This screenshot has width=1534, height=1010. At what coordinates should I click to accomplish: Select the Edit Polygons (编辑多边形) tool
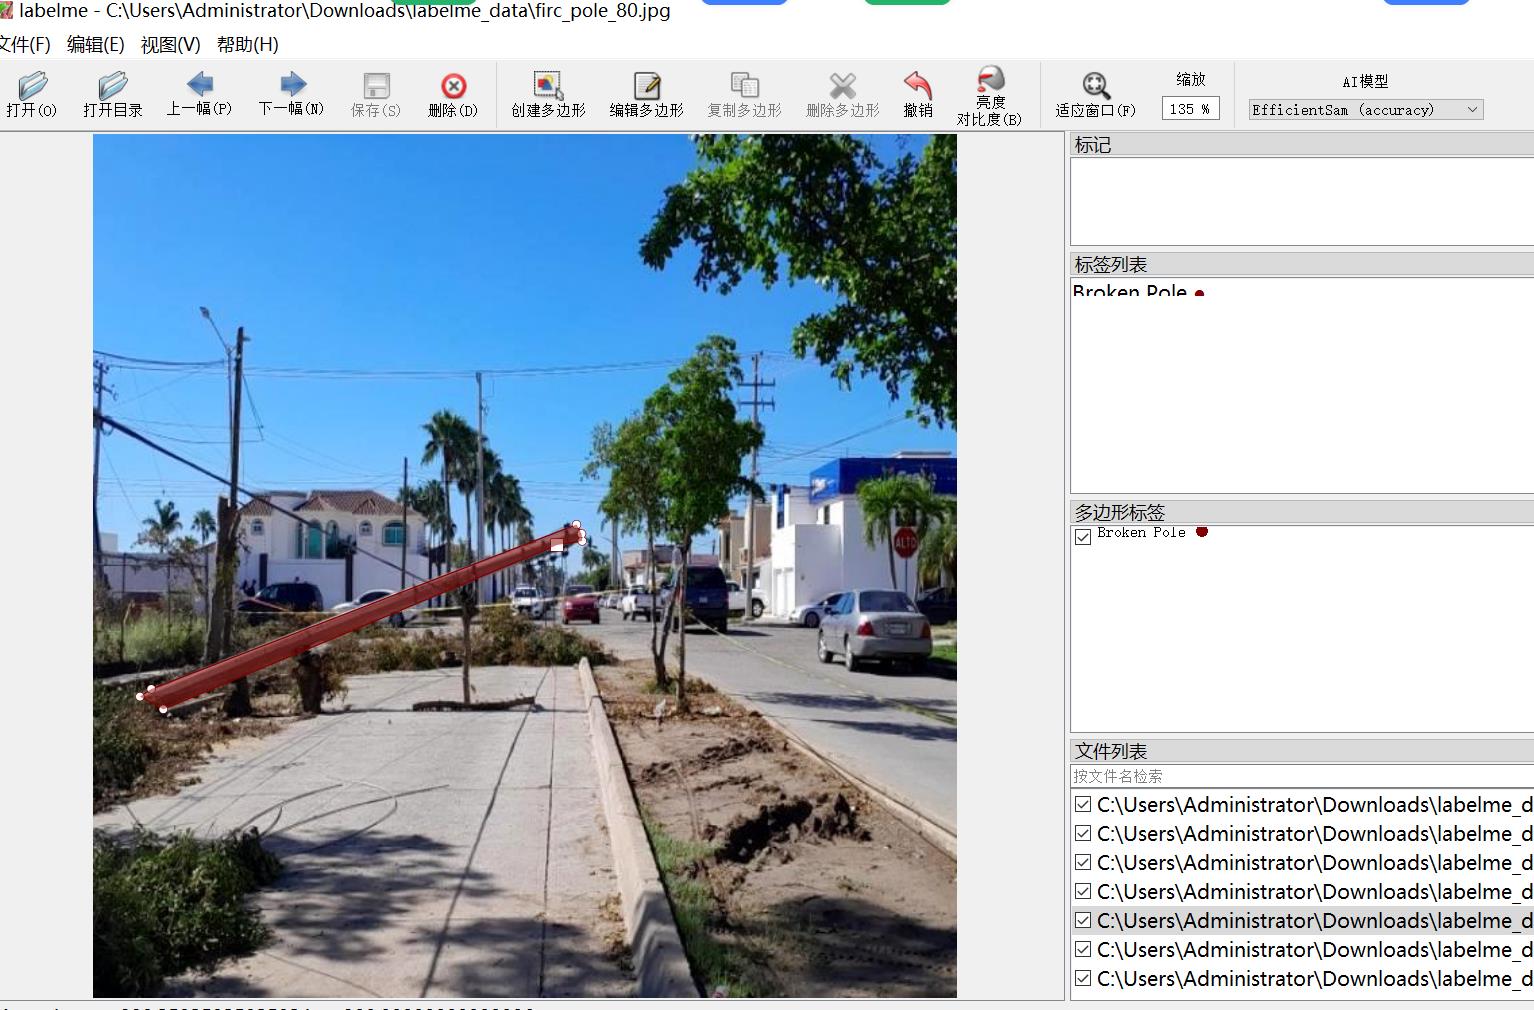(646, 87)
